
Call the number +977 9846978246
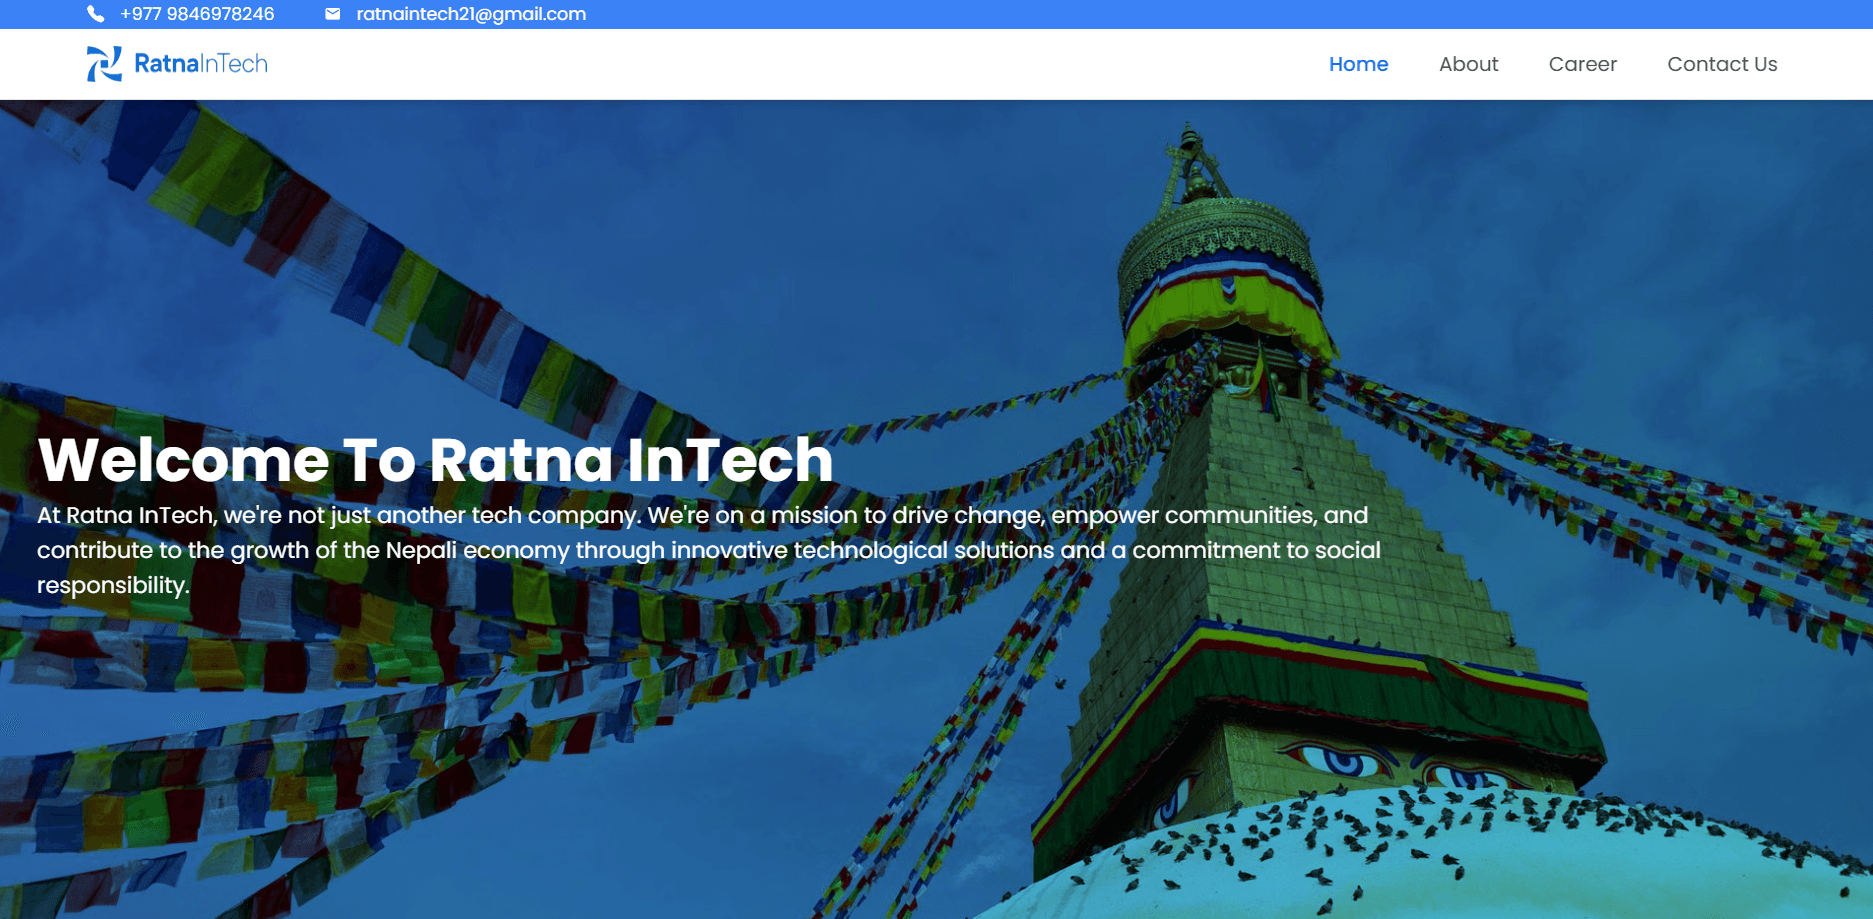197,14
